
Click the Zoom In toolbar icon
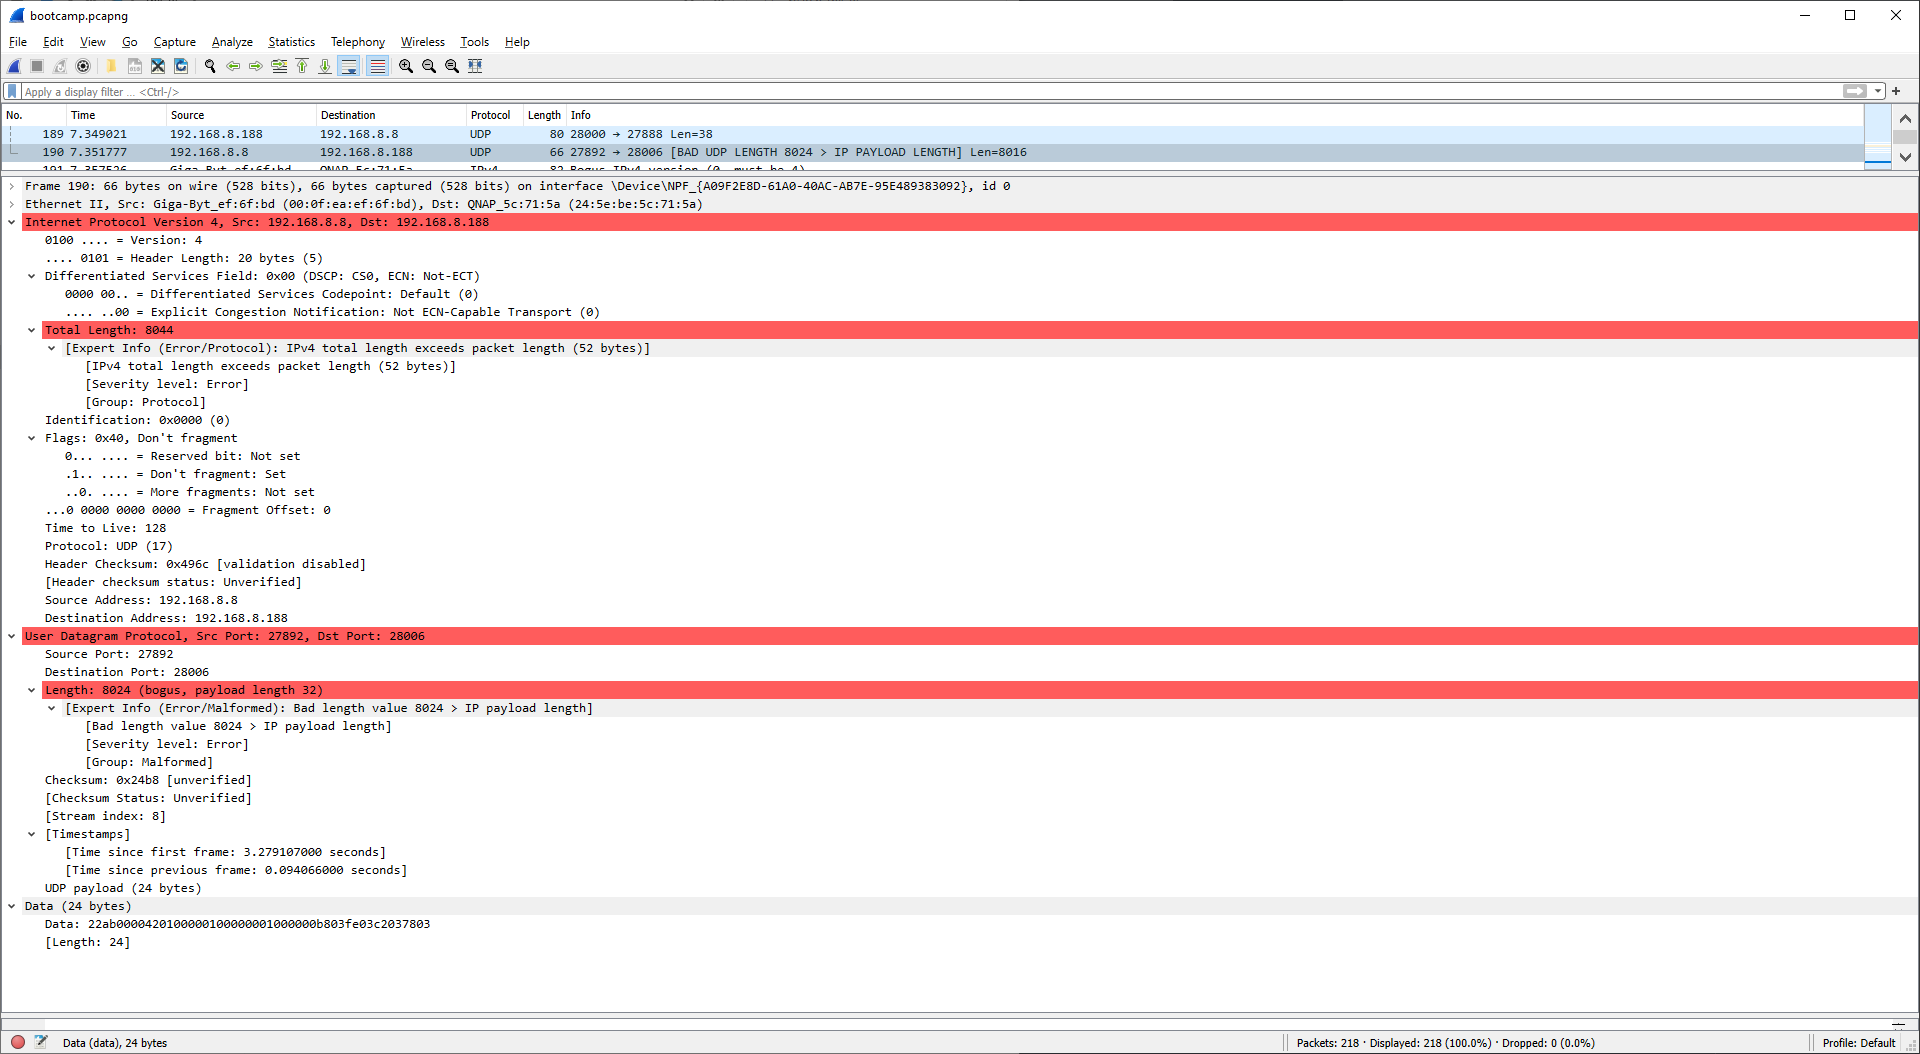click(x=406, y=66)
